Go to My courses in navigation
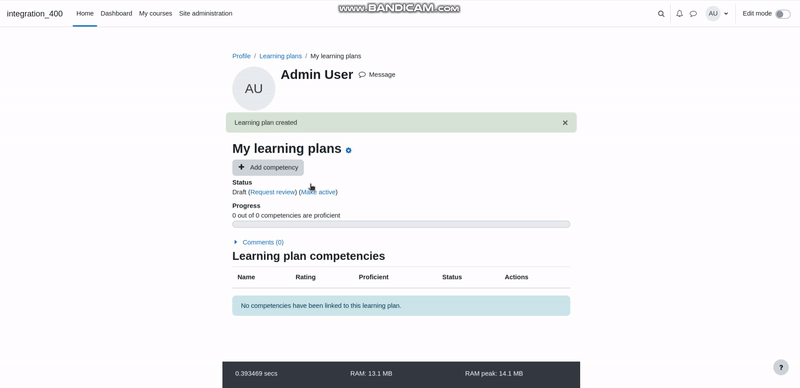The height and width of the screenshot is (388, 800). [x=155, y=14]
